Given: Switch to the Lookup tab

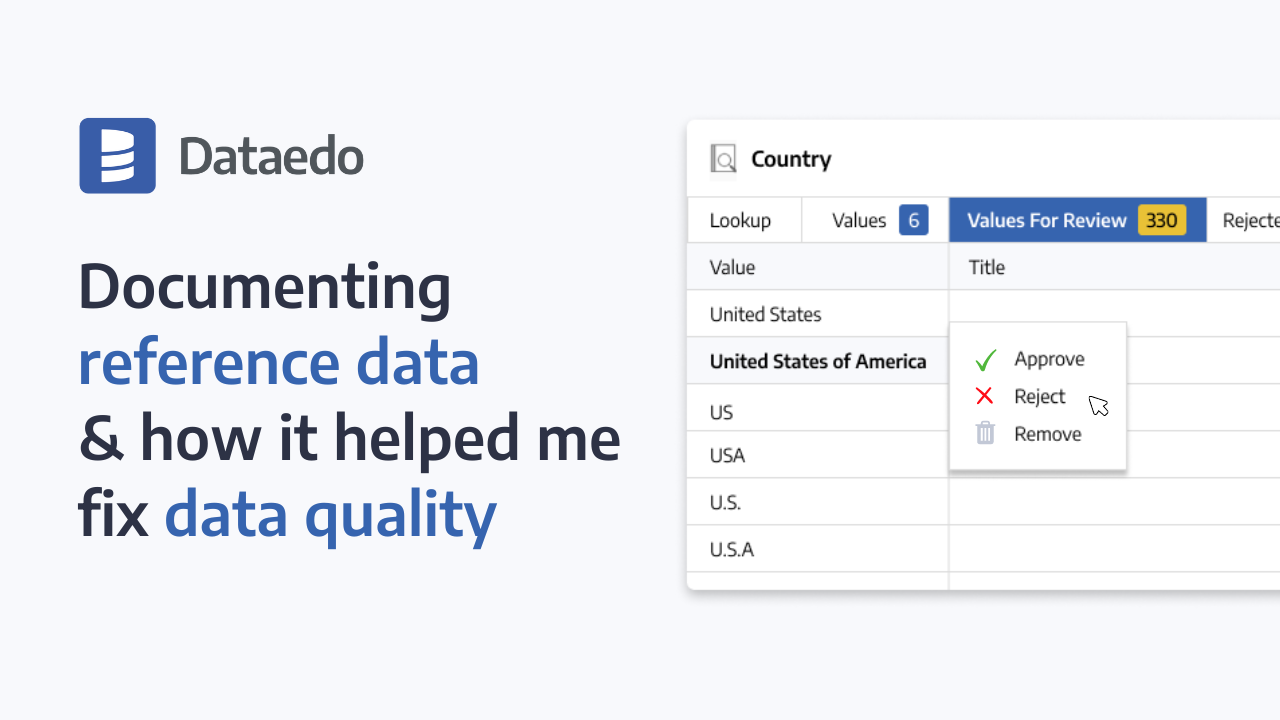Looking at the screenshot, I should click(740, 221).
